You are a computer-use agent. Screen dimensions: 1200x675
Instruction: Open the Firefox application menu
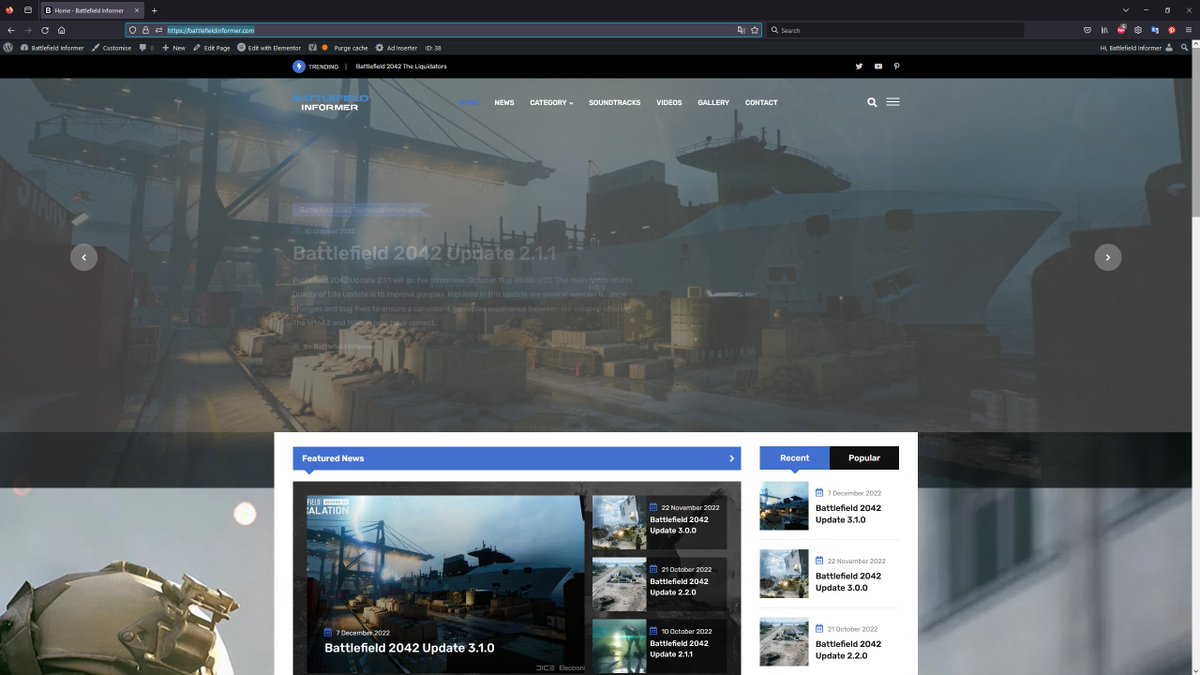[x=1189, y=30]
